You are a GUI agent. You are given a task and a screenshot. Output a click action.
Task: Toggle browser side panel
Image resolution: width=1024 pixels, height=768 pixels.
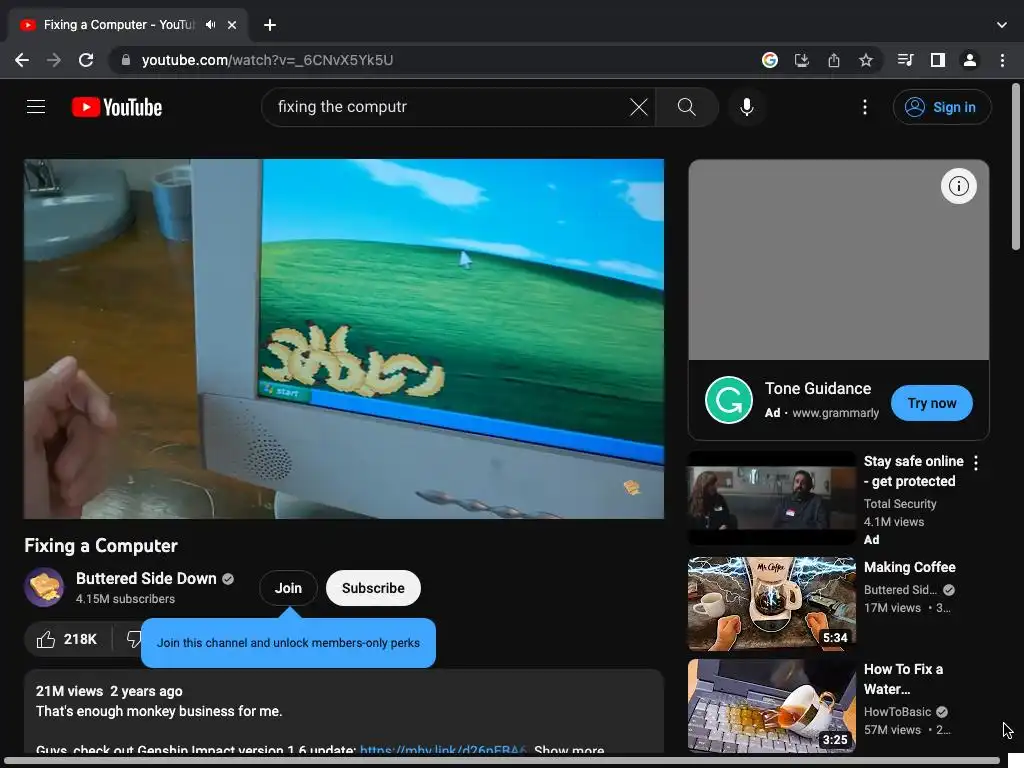pos(938,60)
